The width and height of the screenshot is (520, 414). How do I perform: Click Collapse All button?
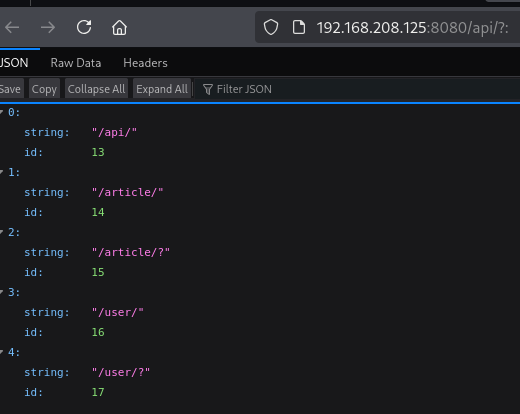click(x=96, y=89)
